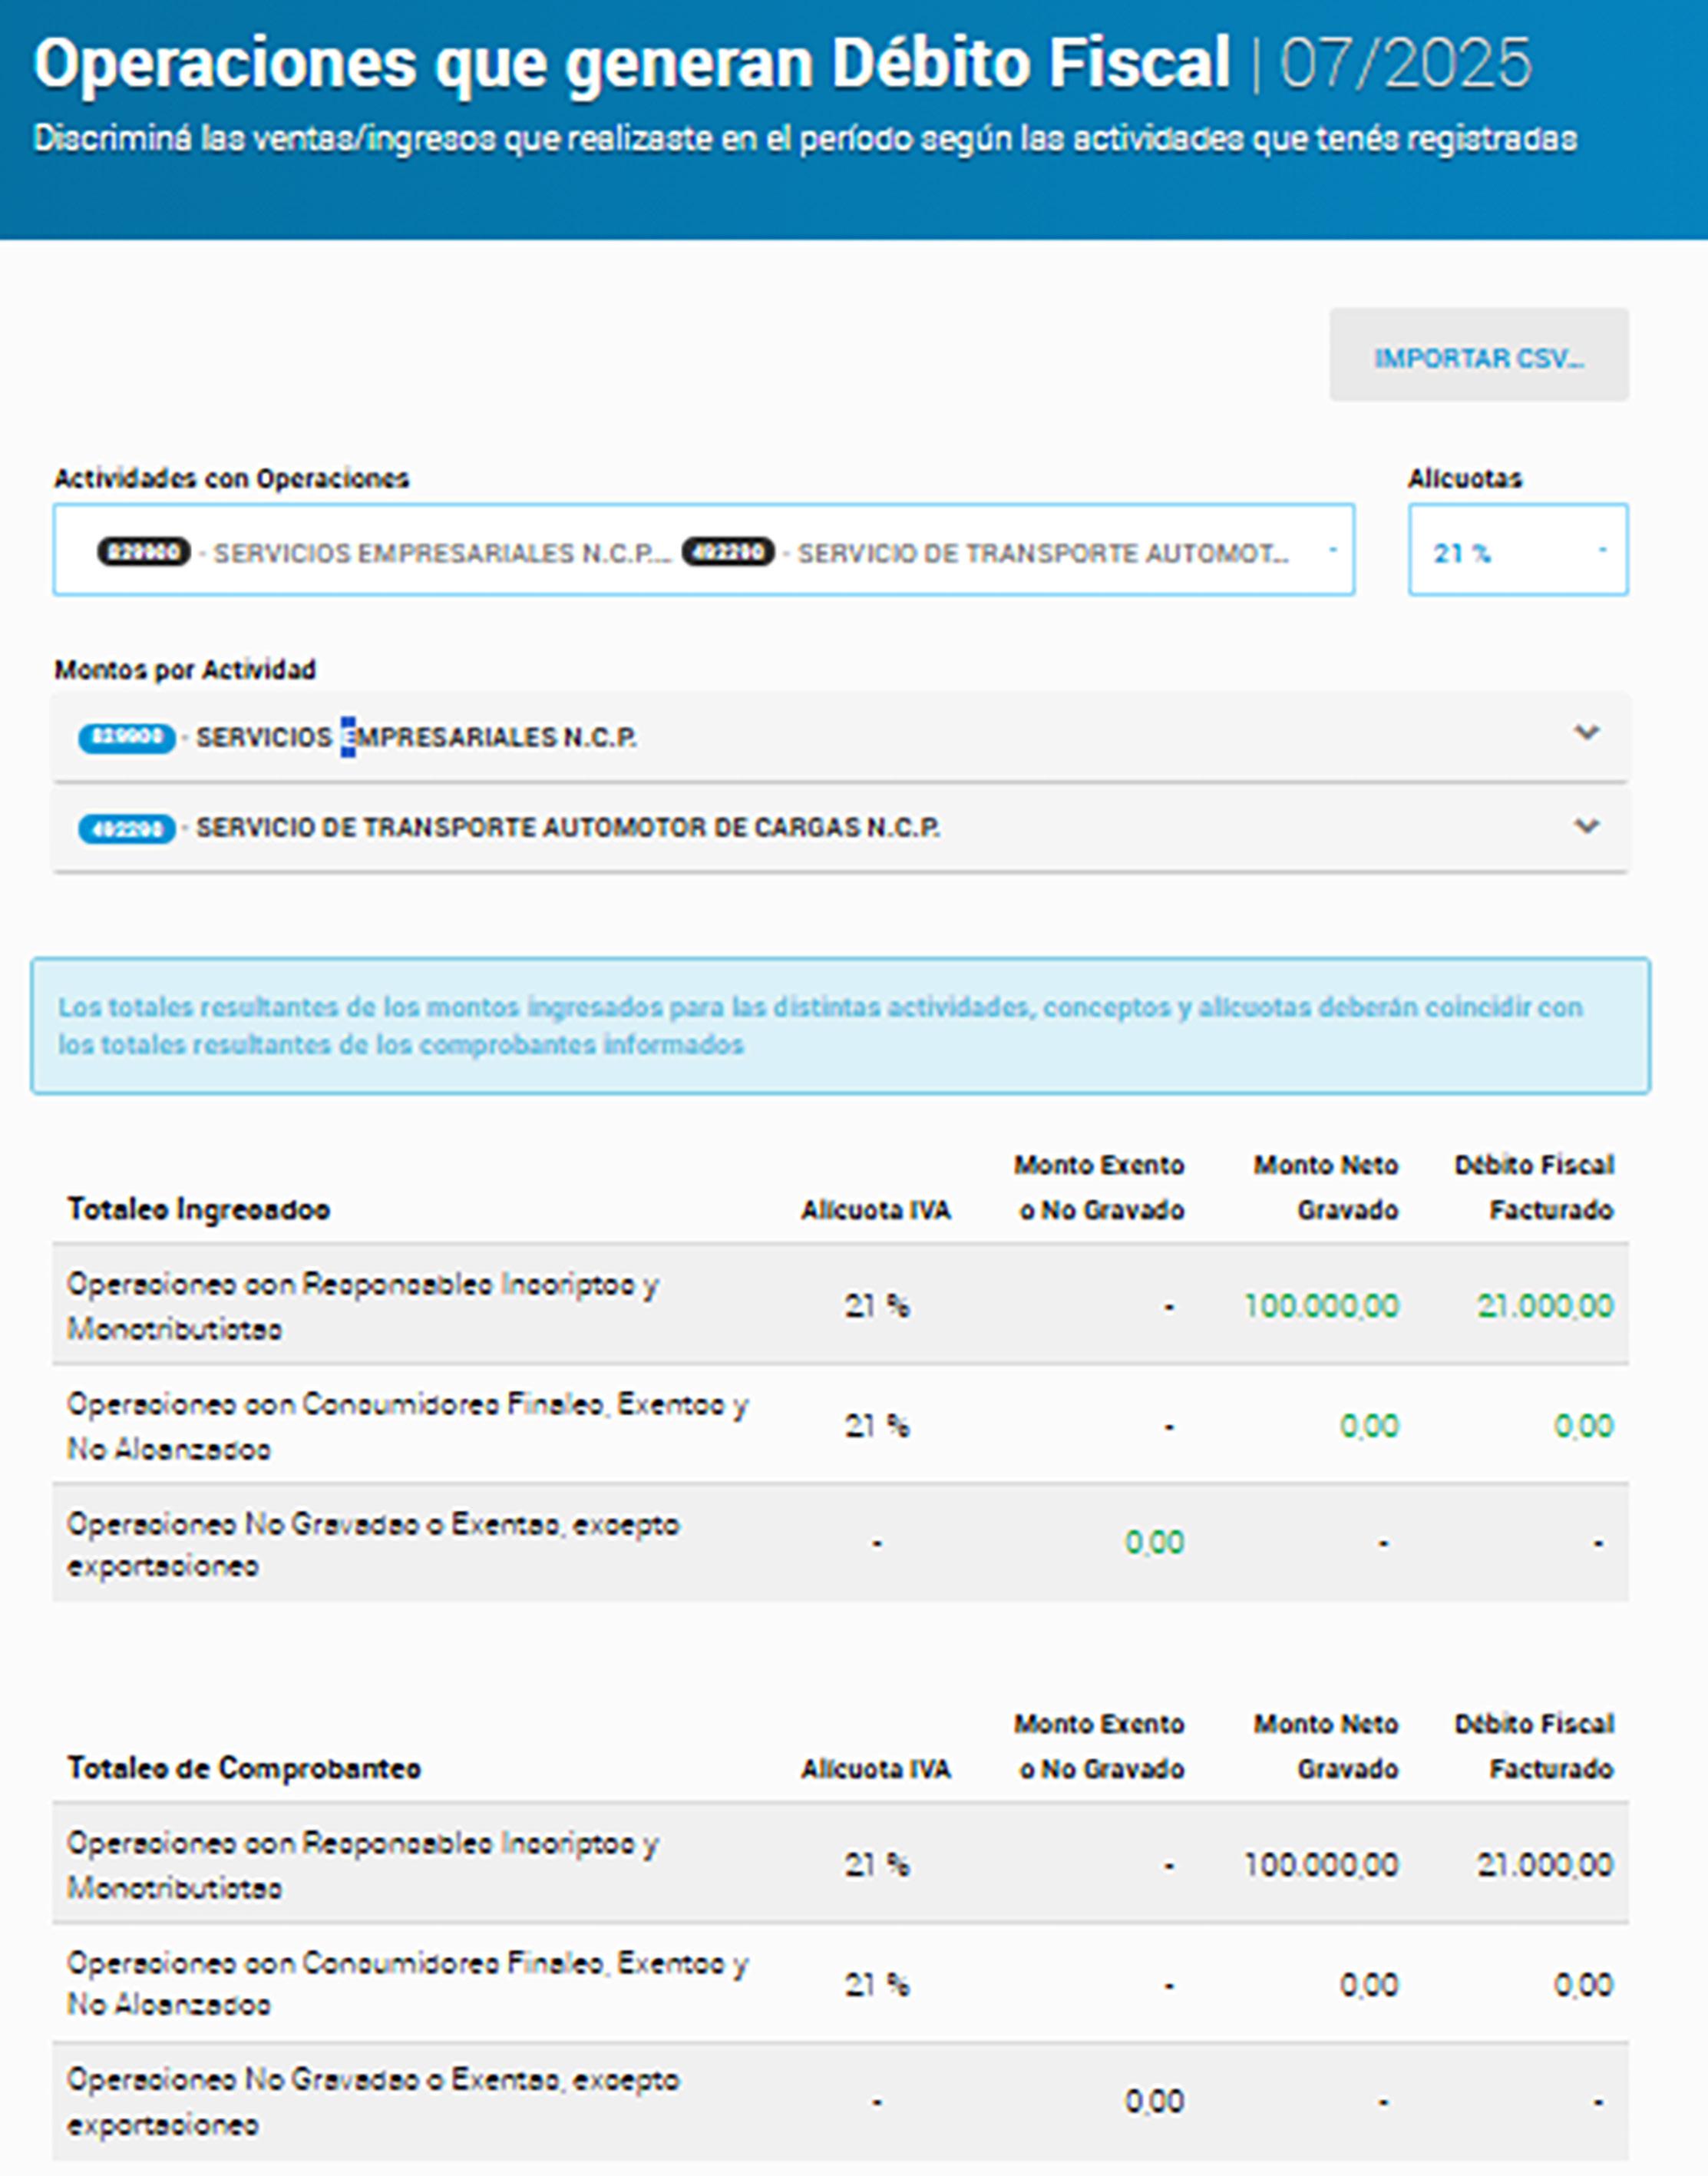
Task: Open the Alícuotas 21 % dropdown
Action: (1517, 551)
